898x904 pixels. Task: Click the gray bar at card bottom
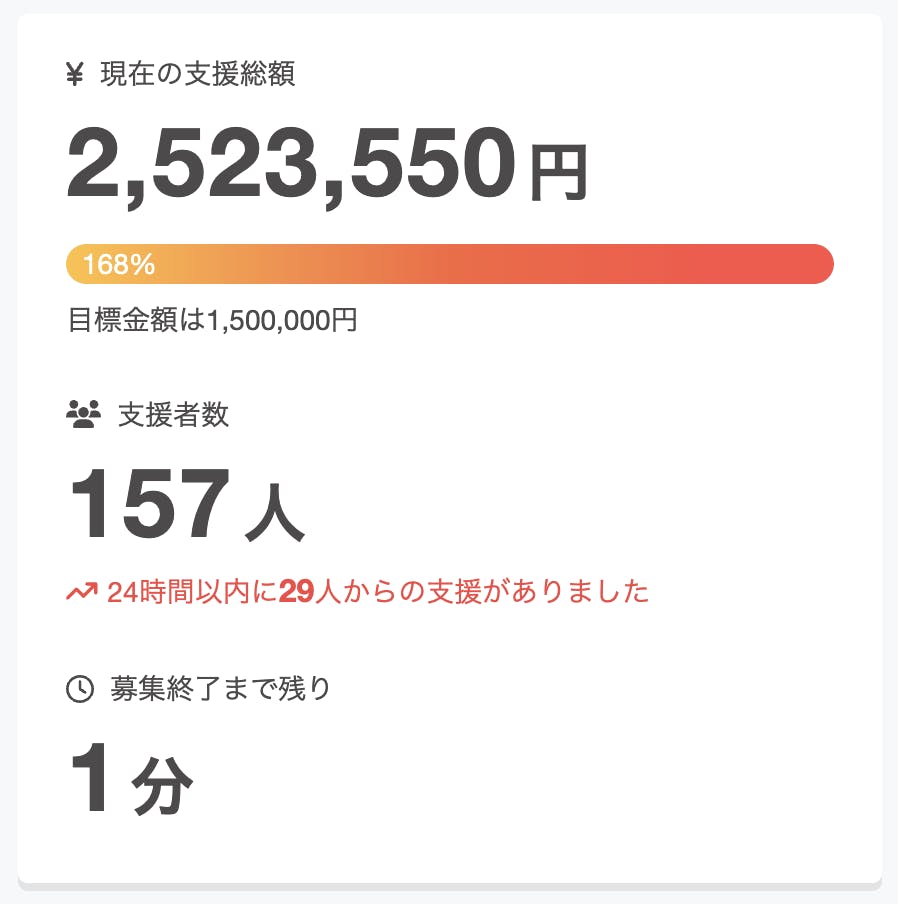point(449,886)
